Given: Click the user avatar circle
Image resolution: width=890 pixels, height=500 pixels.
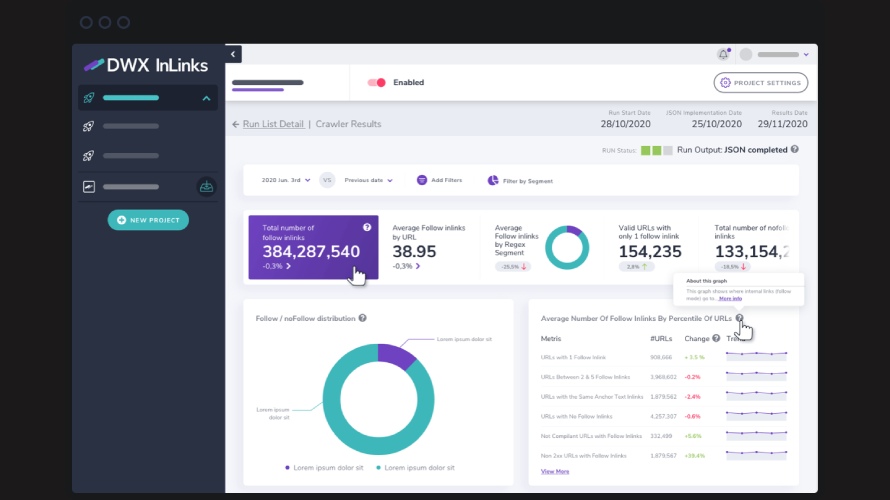Looking at the screenshot, I should [746, 54].
